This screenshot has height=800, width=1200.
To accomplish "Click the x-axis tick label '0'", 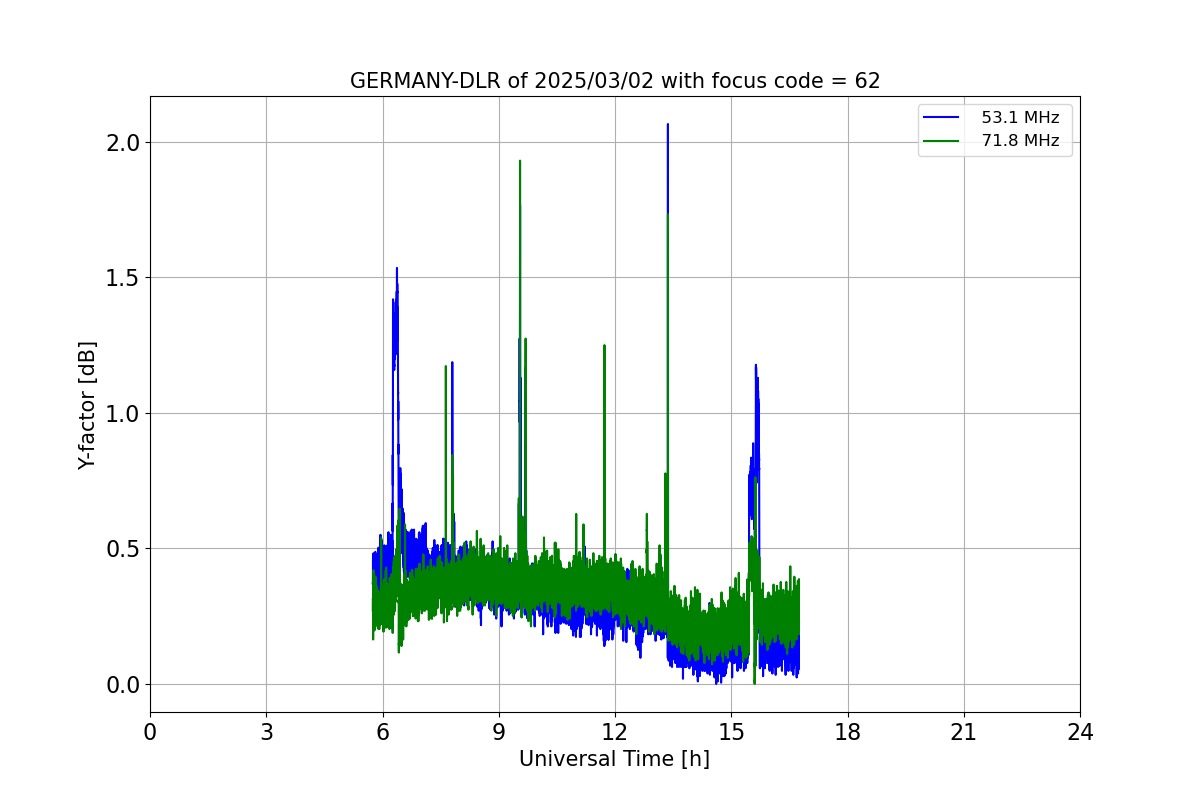I will [150, 732].
